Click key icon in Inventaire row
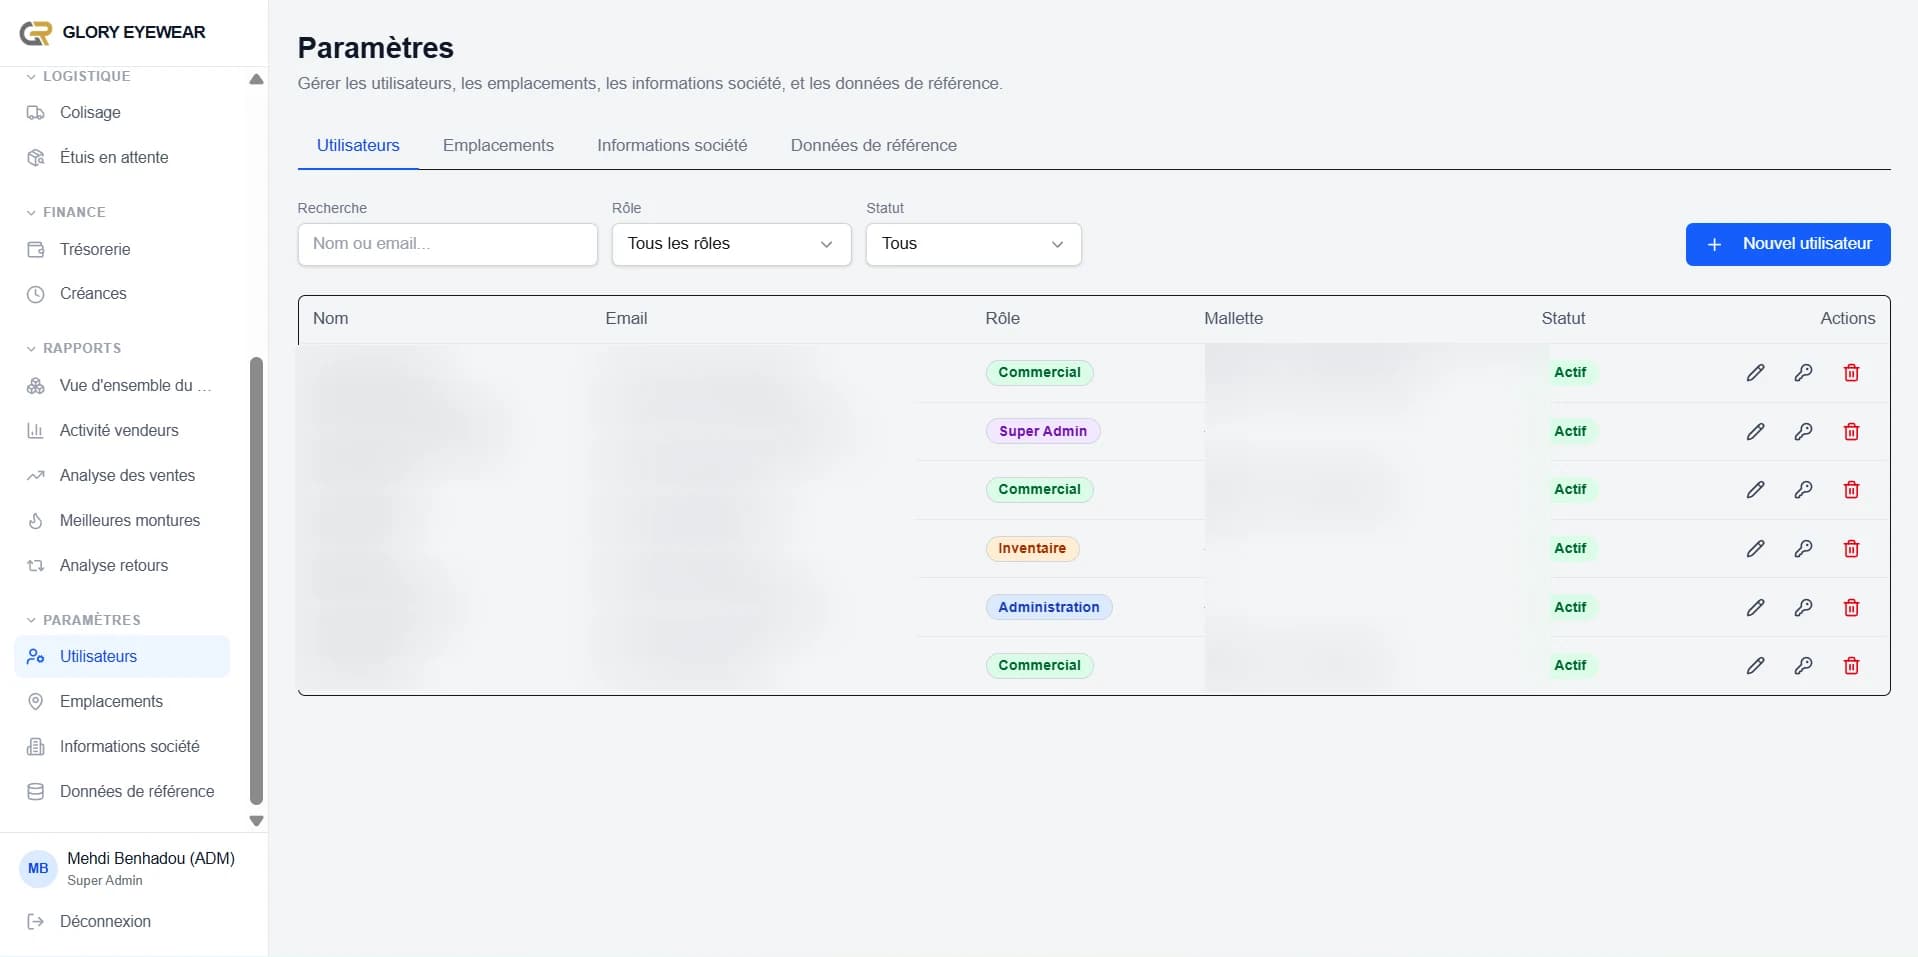 pyautogui.click(x=1803, y=549)
